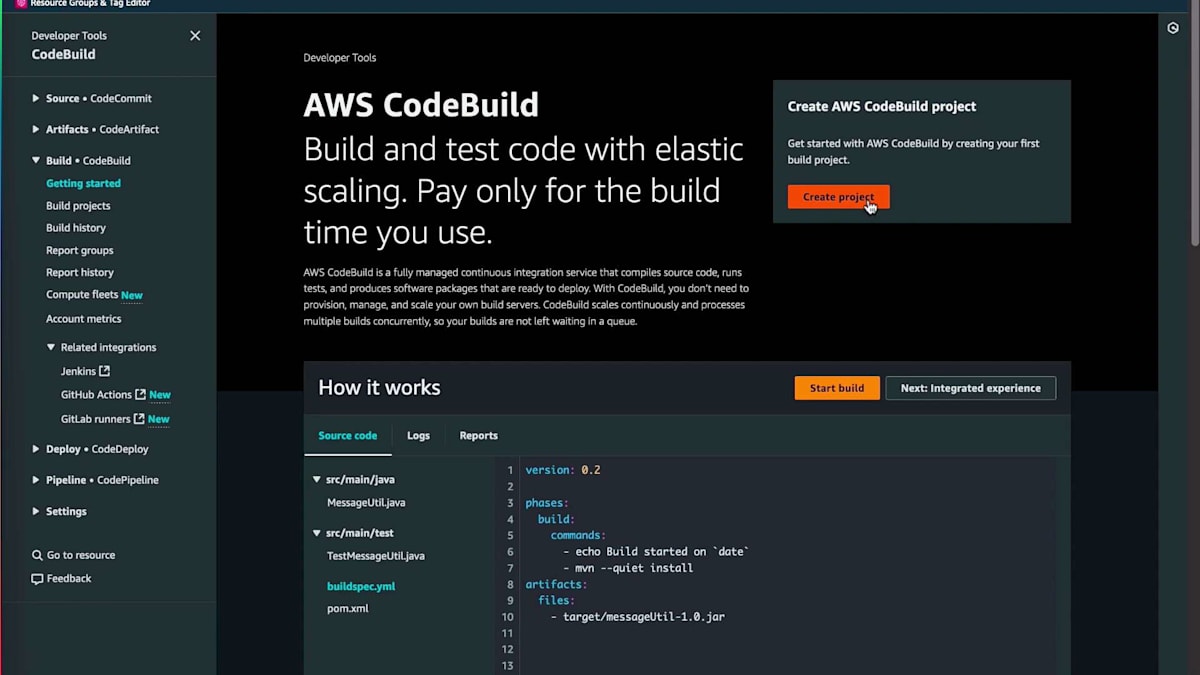Select the MessageUtil.java file

[x=366, y=503]
